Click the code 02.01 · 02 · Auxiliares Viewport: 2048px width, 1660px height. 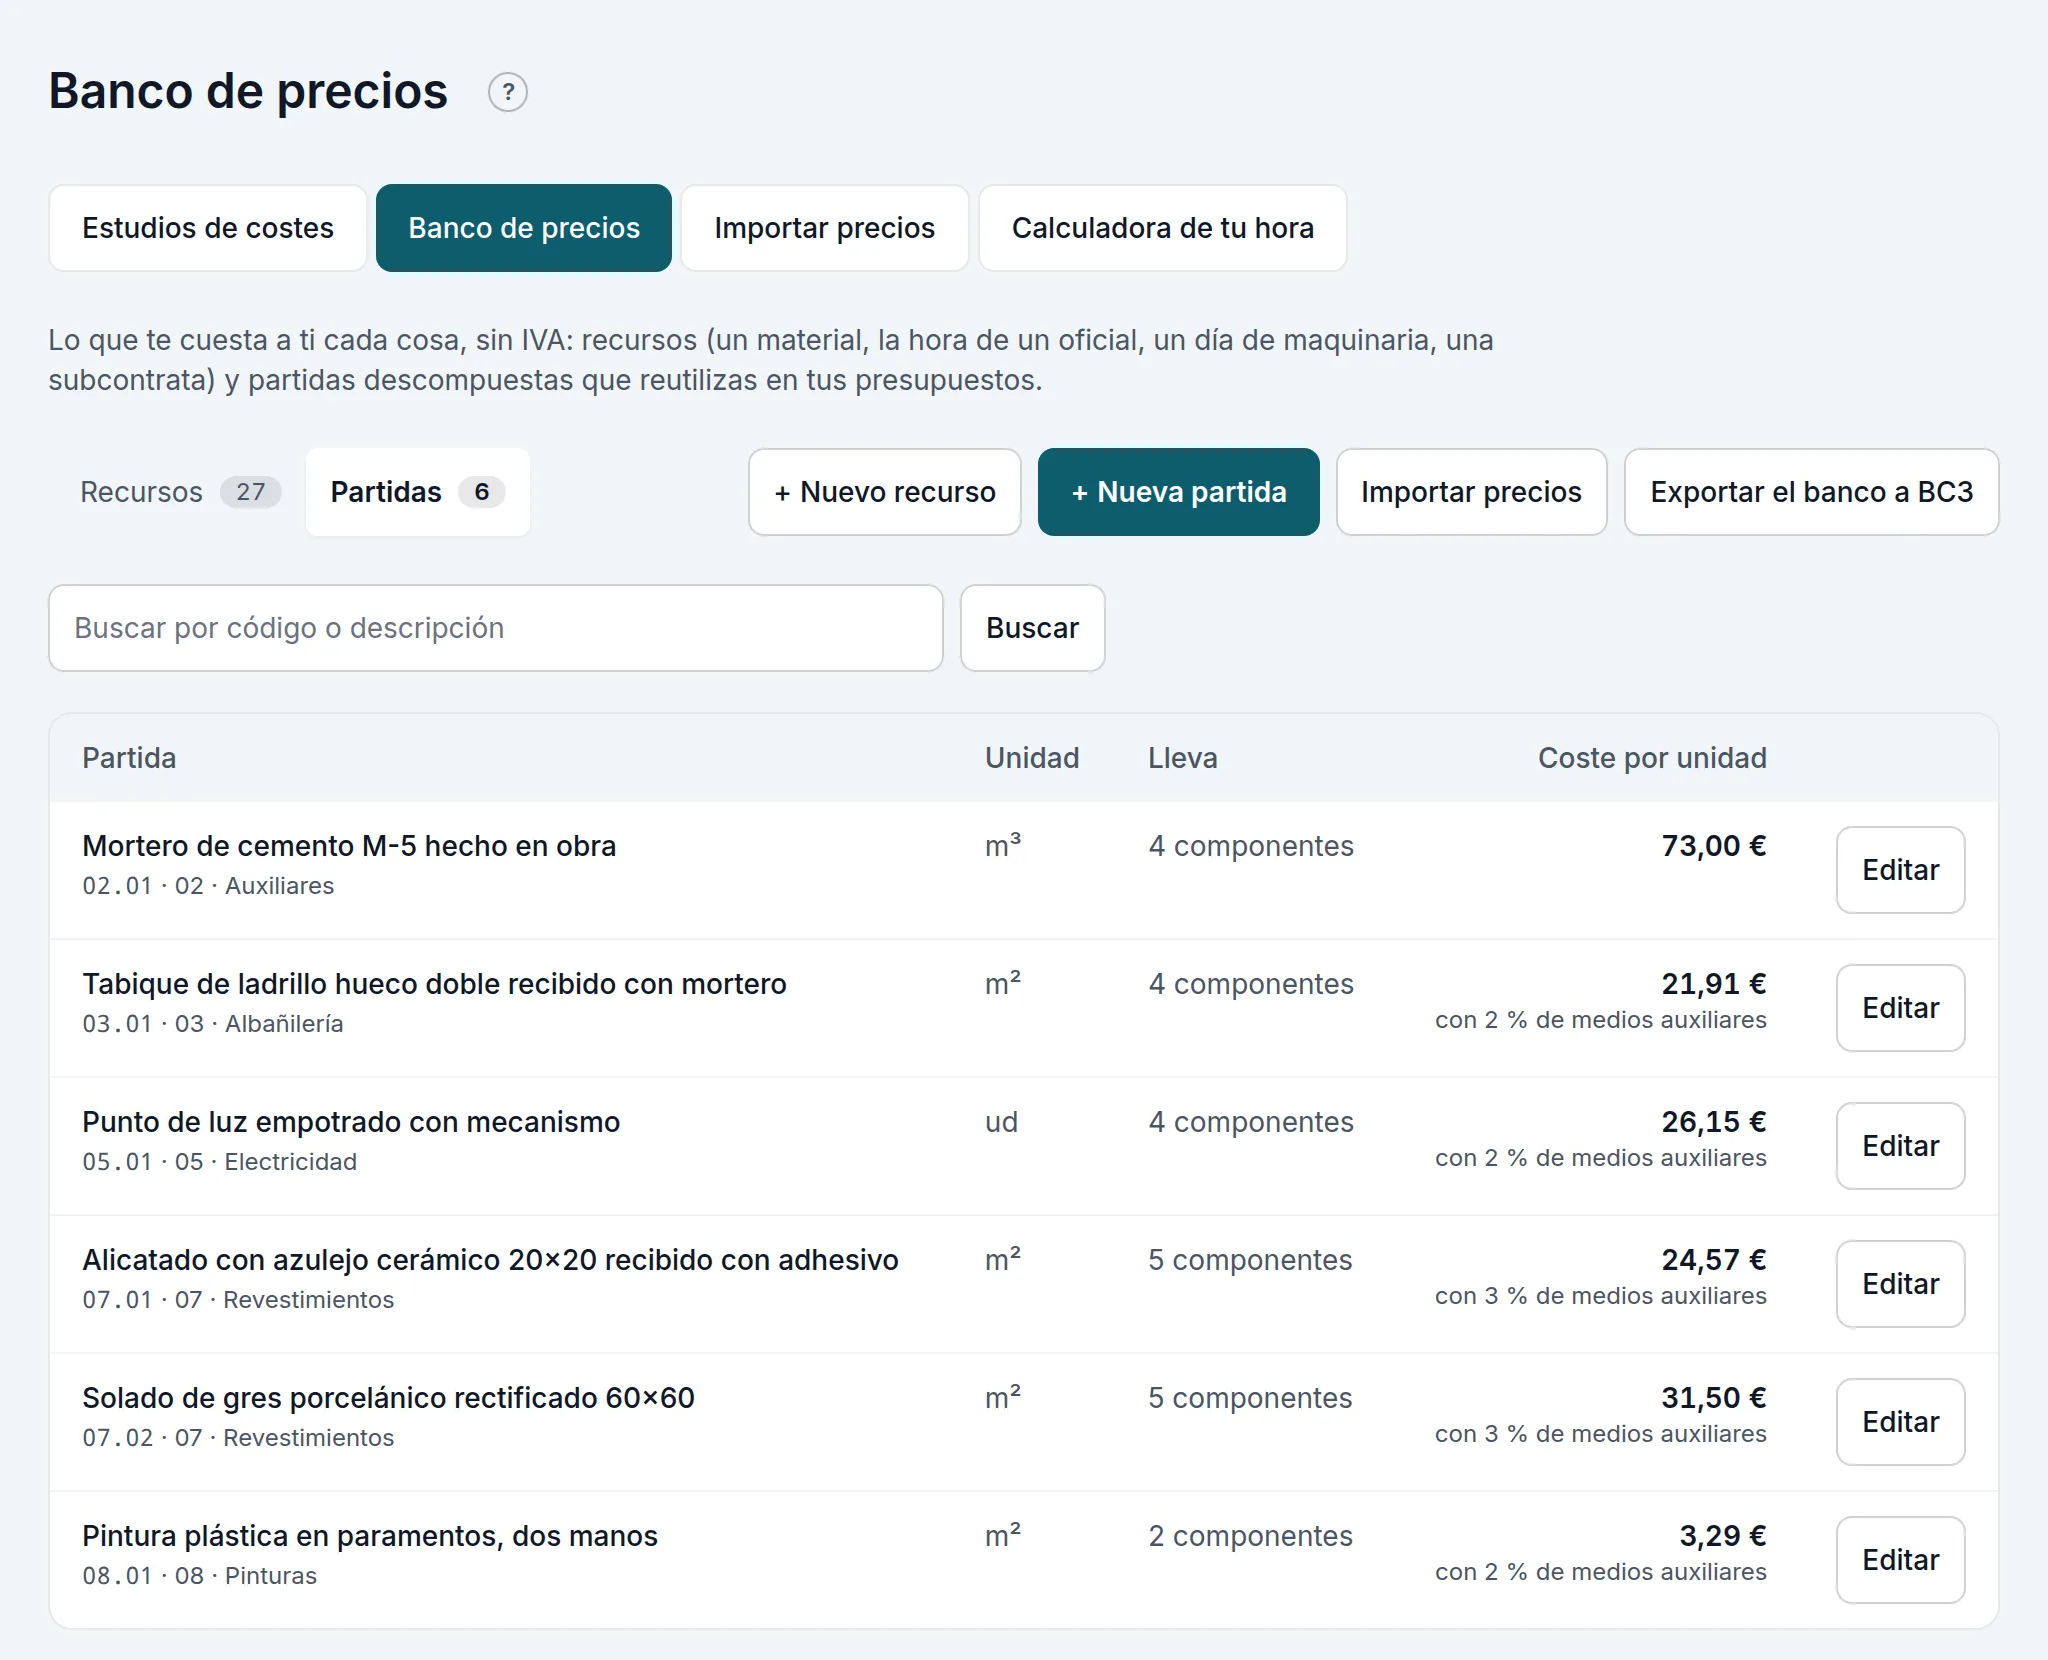(x=208, y=886)
